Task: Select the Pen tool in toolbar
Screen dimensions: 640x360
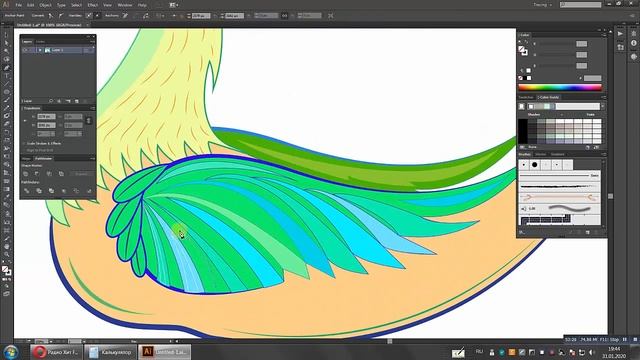Action: pos(6,68)
